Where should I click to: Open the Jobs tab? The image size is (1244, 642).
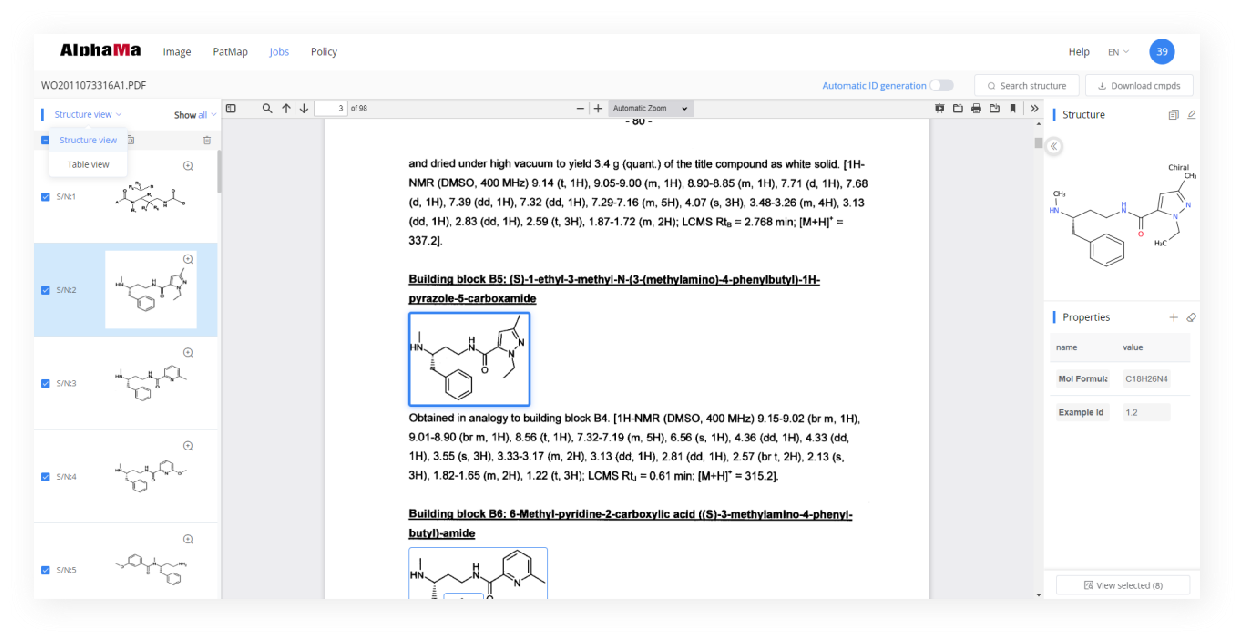[279, 52]
